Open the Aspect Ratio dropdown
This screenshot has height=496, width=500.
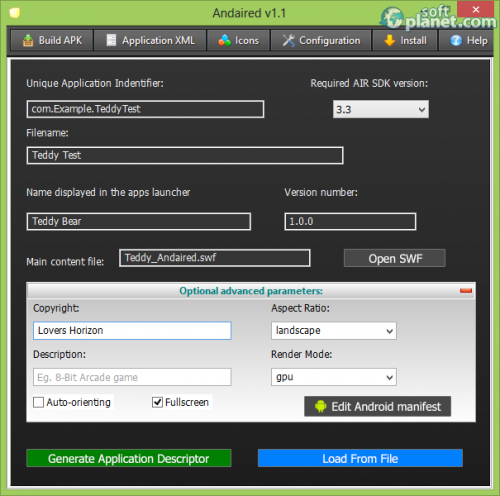click(x=334, y=331)
